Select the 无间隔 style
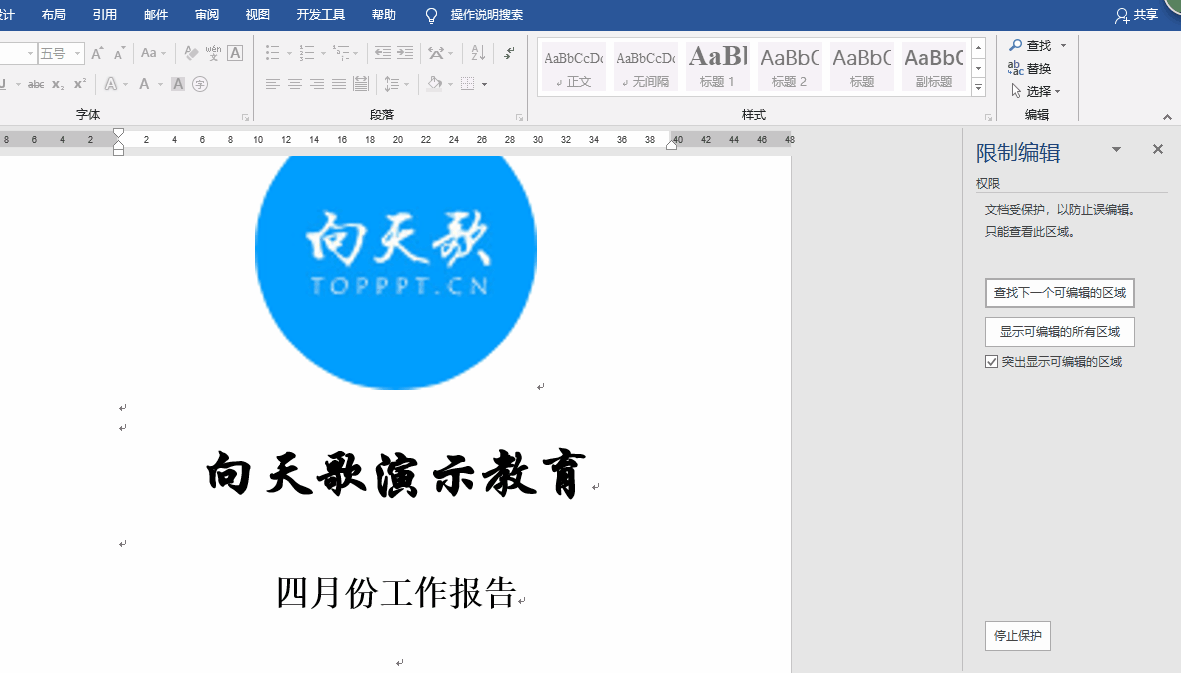The image size is (1181, 673). [645, 67]
